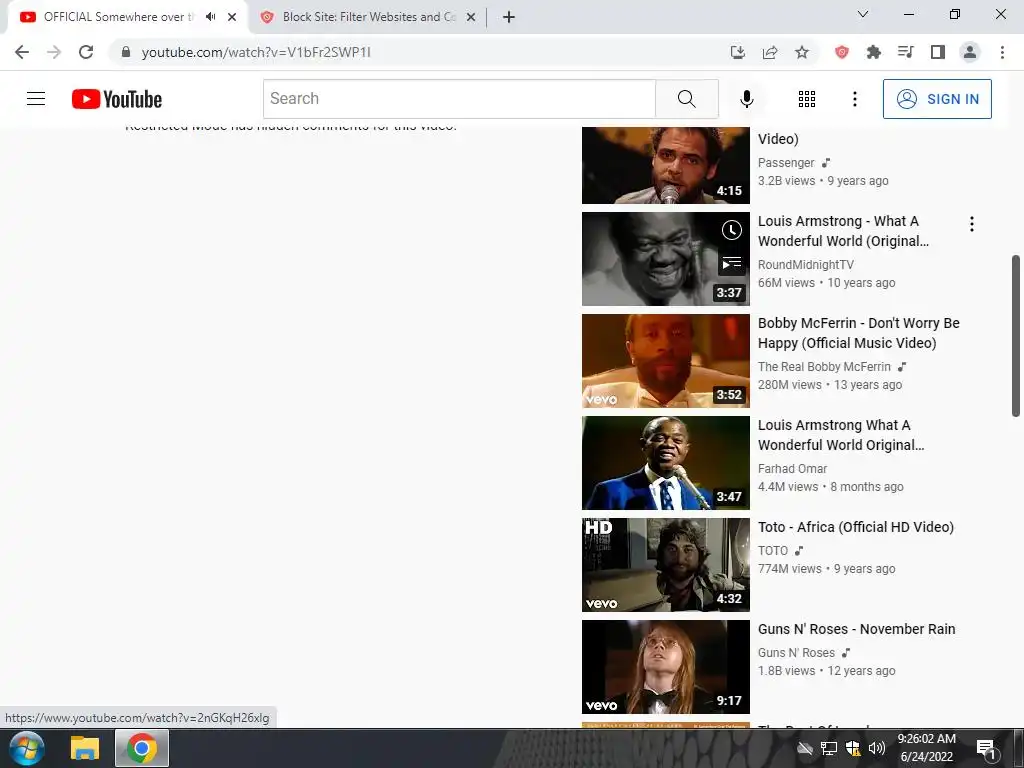1024x768 pixels.
Task: Open the Extensions puzzle piece menu
Action: [x=874, y=52]
